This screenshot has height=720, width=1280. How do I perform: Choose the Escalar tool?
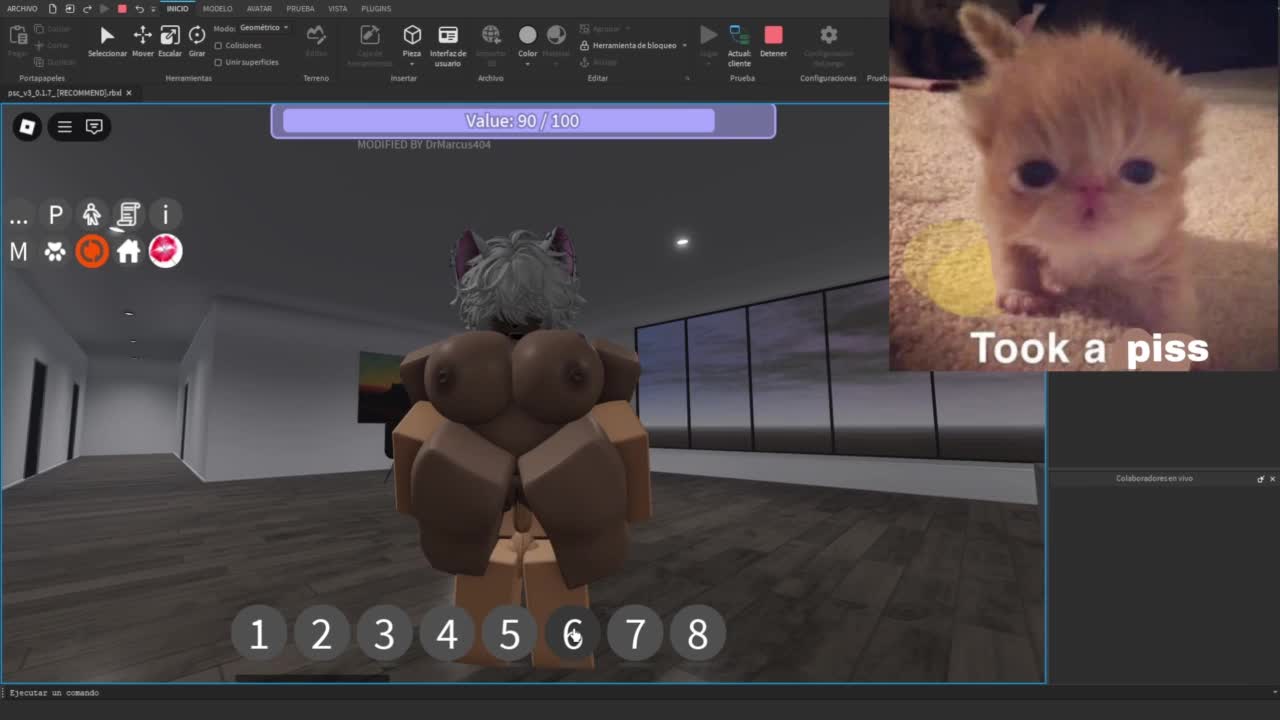[170, 40]
